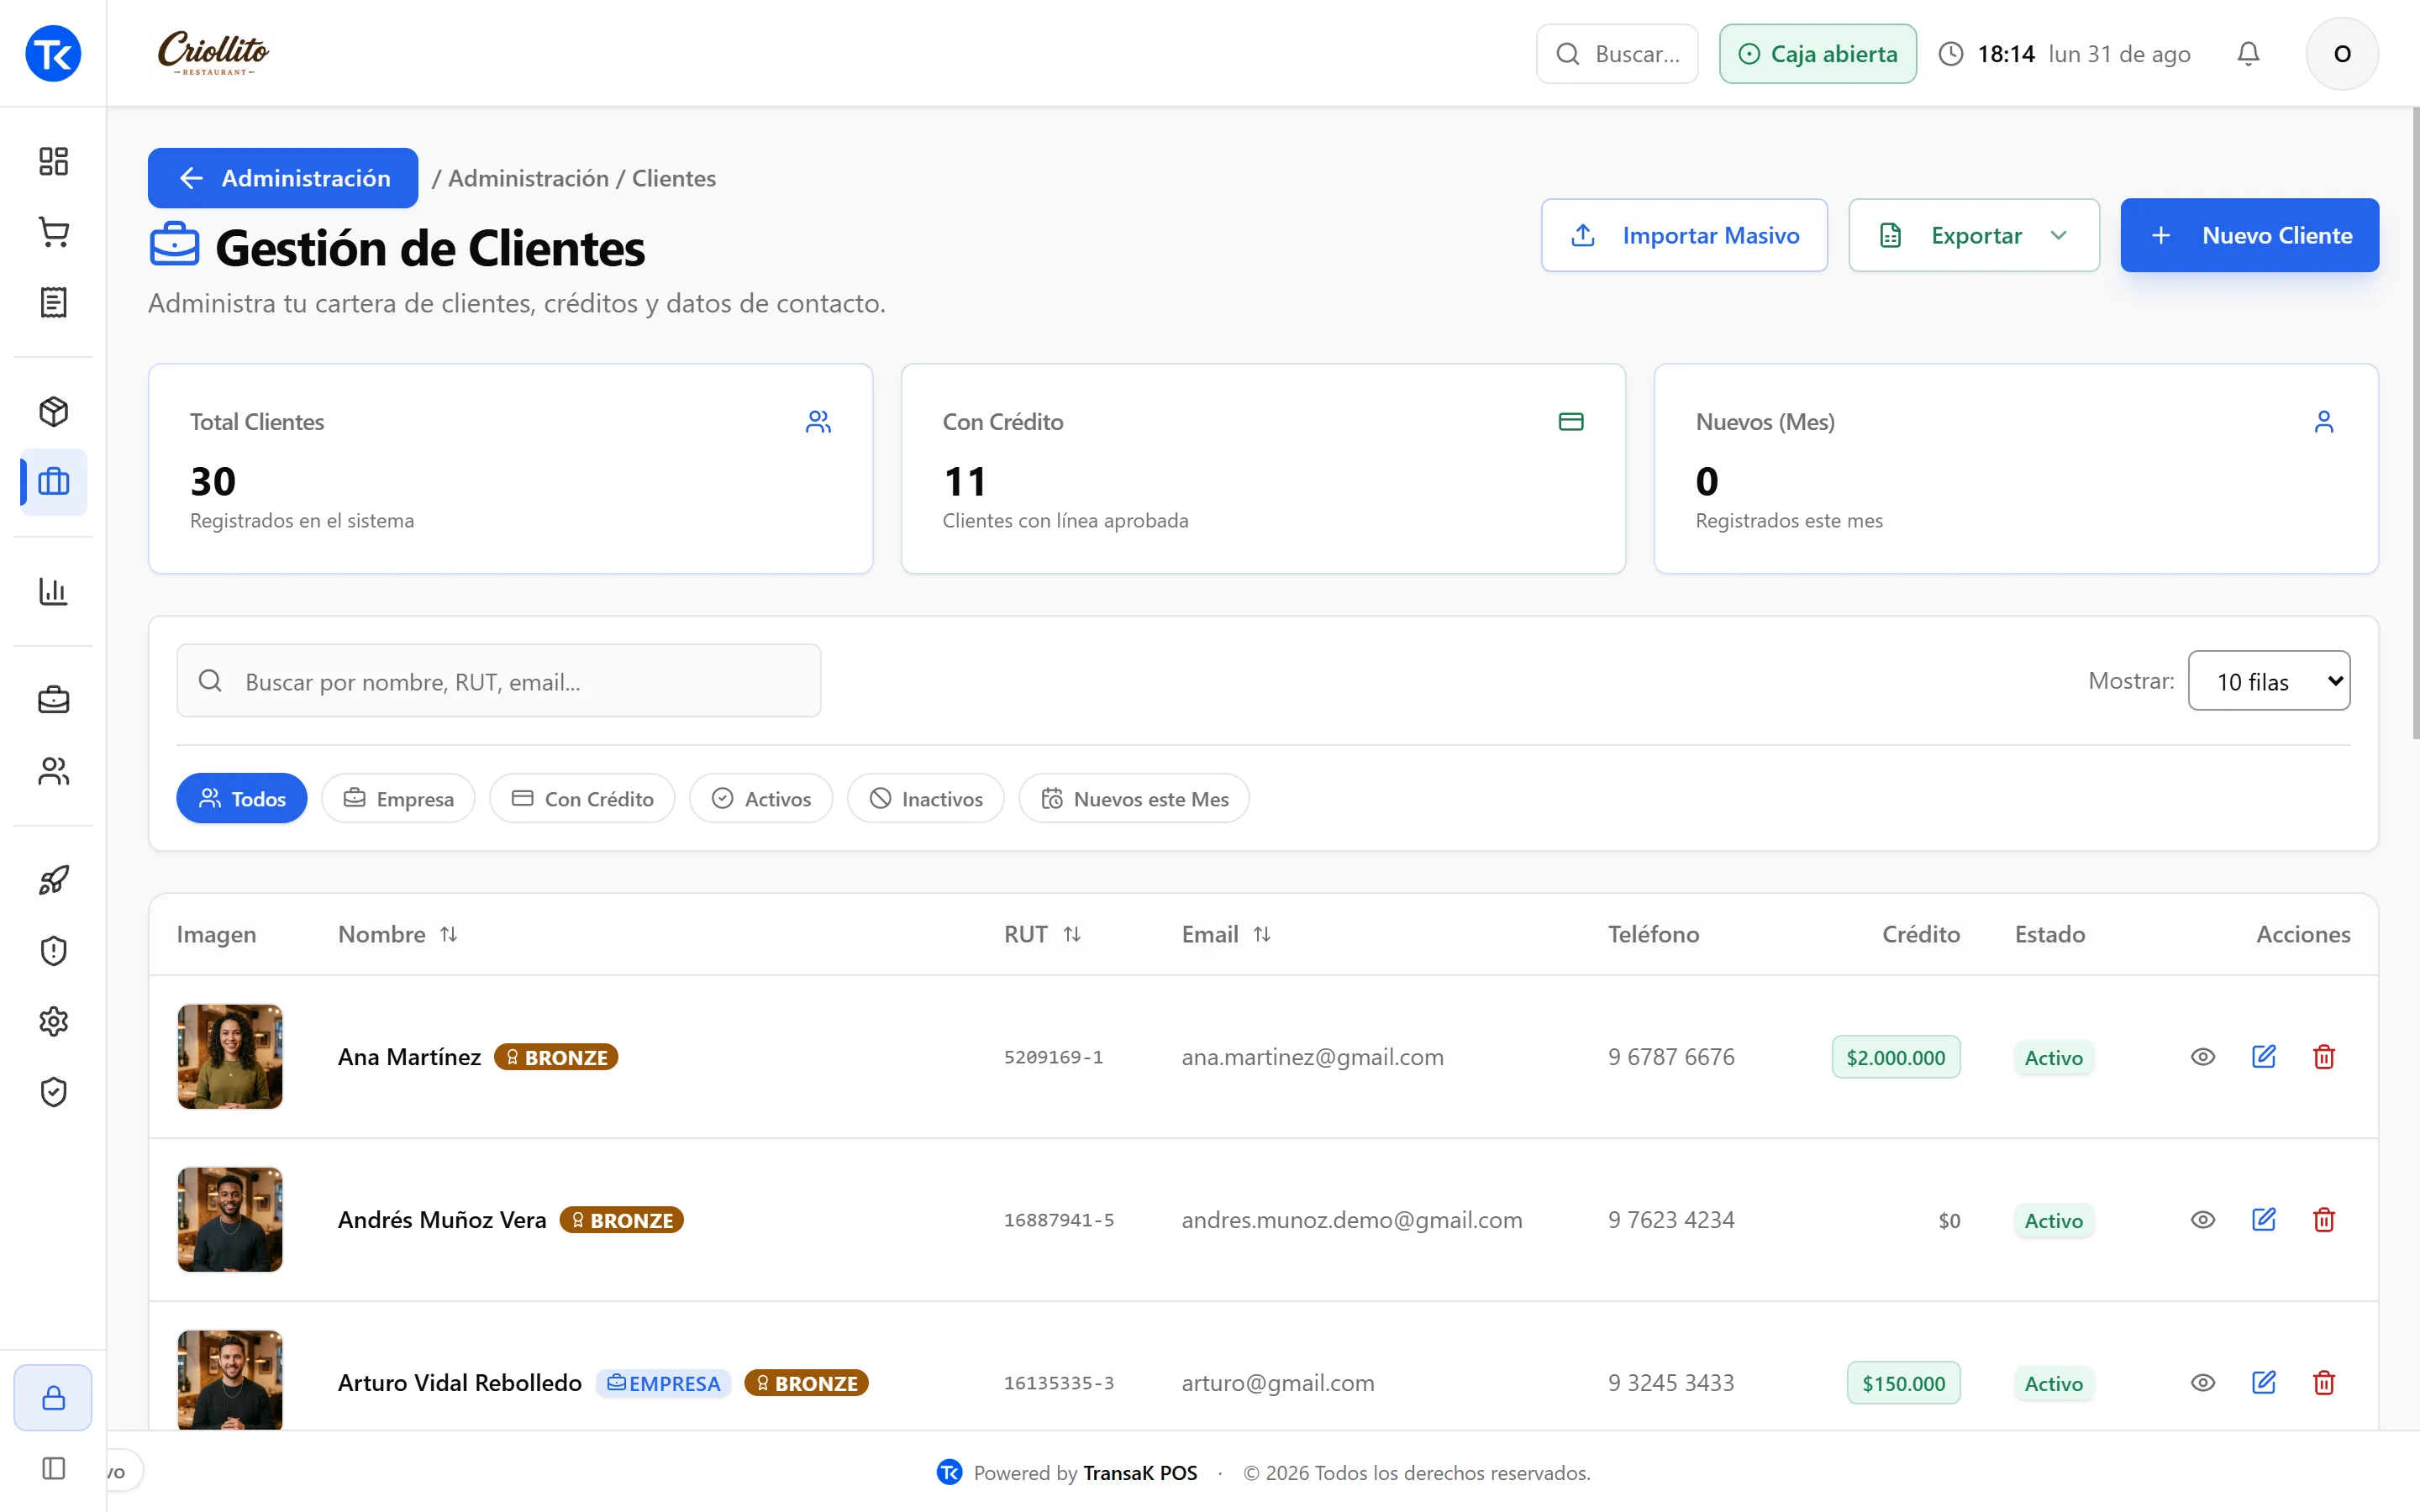Open the dashboard grid icon in sidebar
The width and height of the screenshot is (2420, 1512).
(x=53, y=161)
